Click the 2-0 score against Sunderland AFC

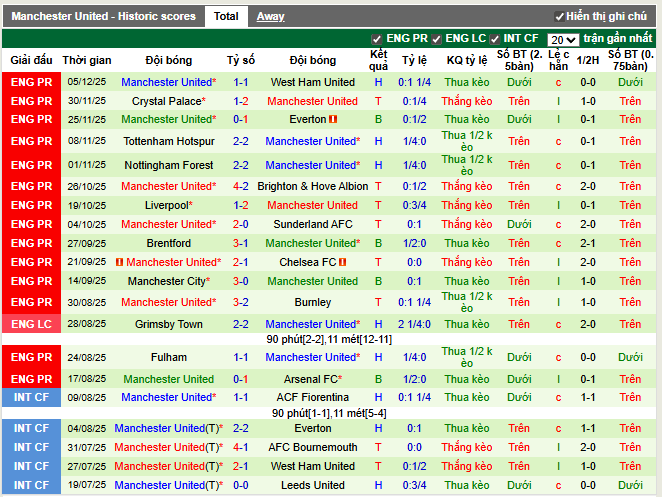pos(241,224)
